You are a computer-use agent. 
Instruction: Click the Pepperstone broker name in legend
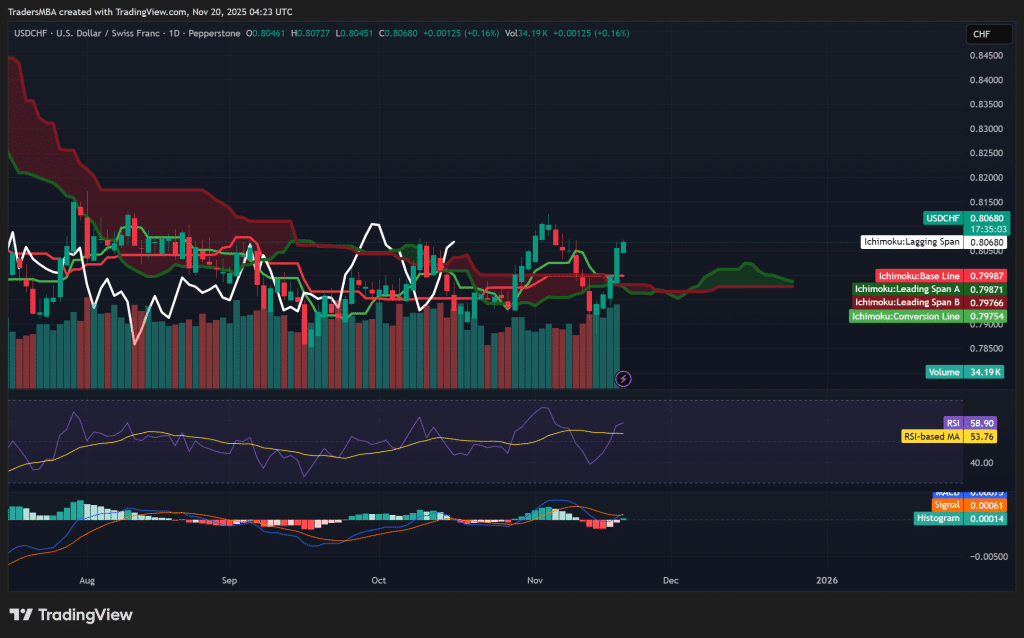[x=216, y=33]
